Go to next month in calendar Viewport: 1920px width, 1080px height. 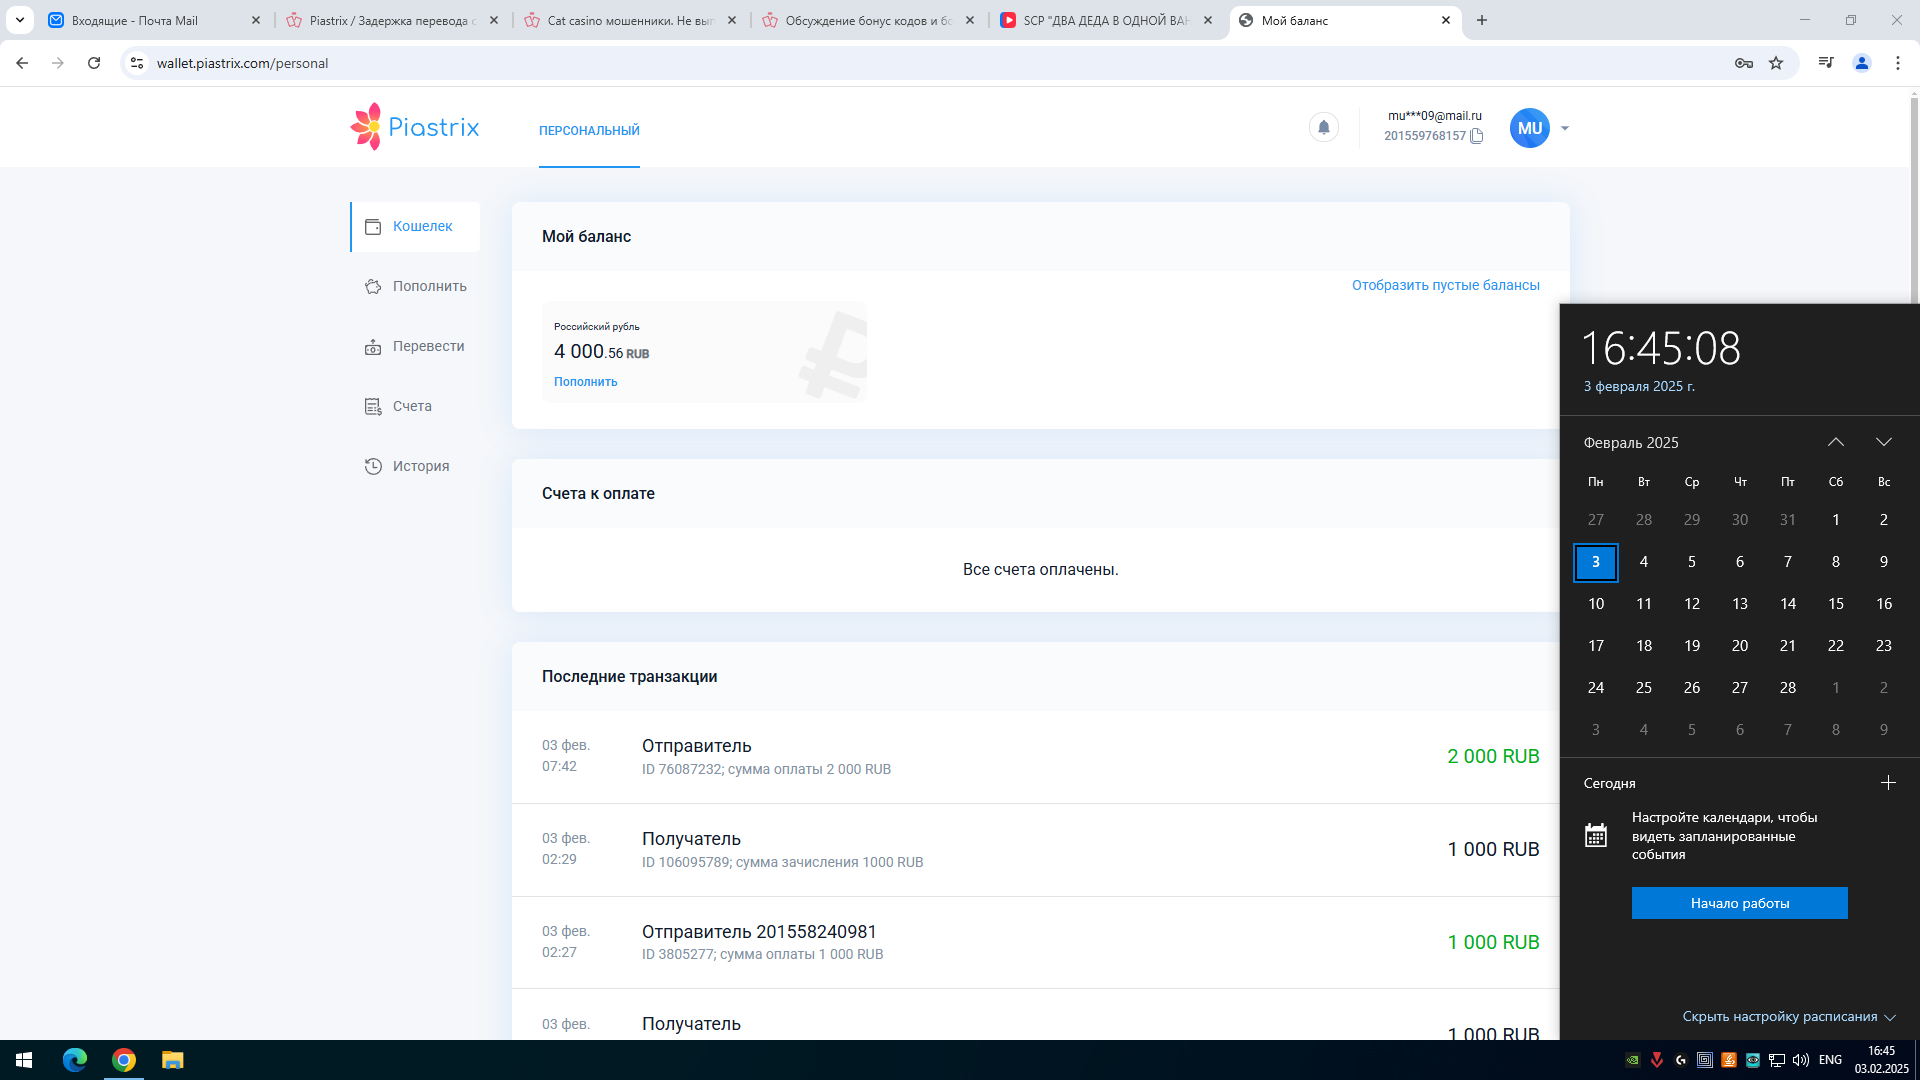pyautogui.click(x=1884, y=442)
